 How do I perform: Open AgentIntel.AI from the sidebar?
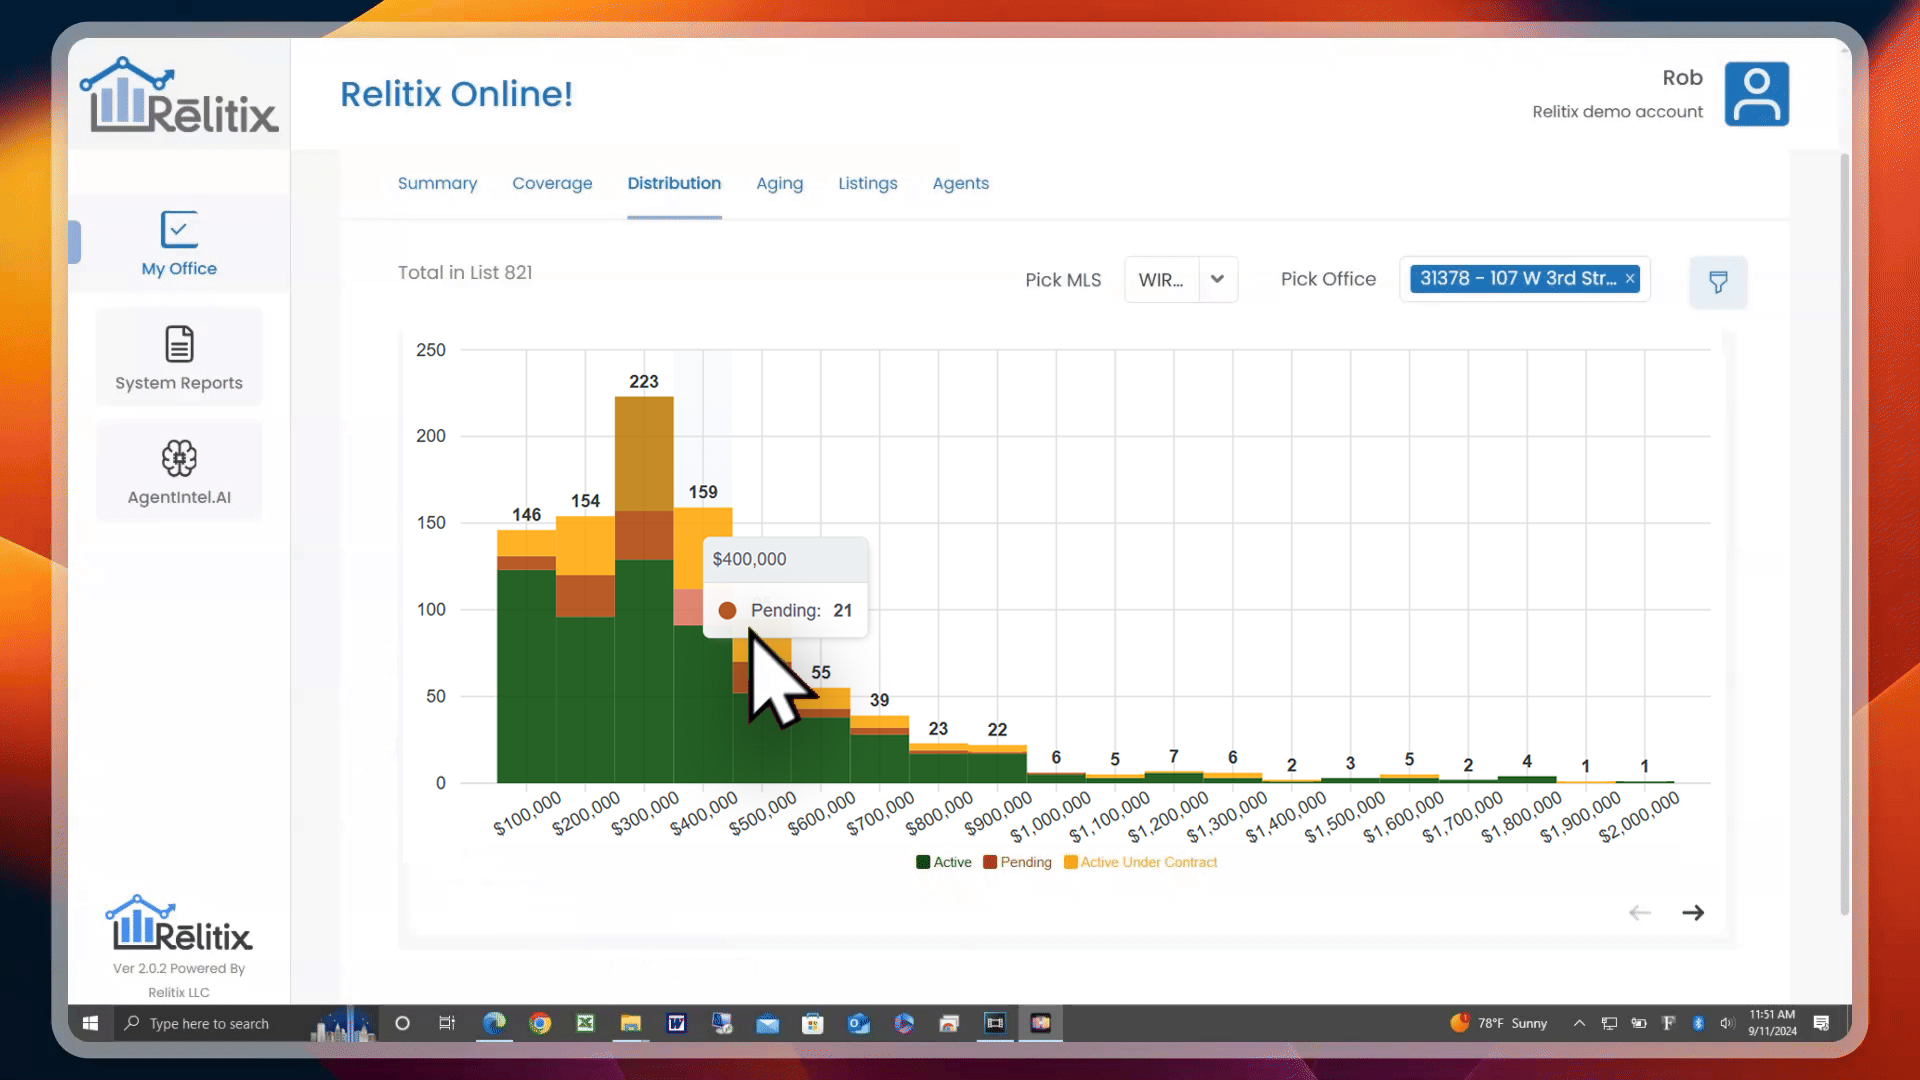click(179, 472)
